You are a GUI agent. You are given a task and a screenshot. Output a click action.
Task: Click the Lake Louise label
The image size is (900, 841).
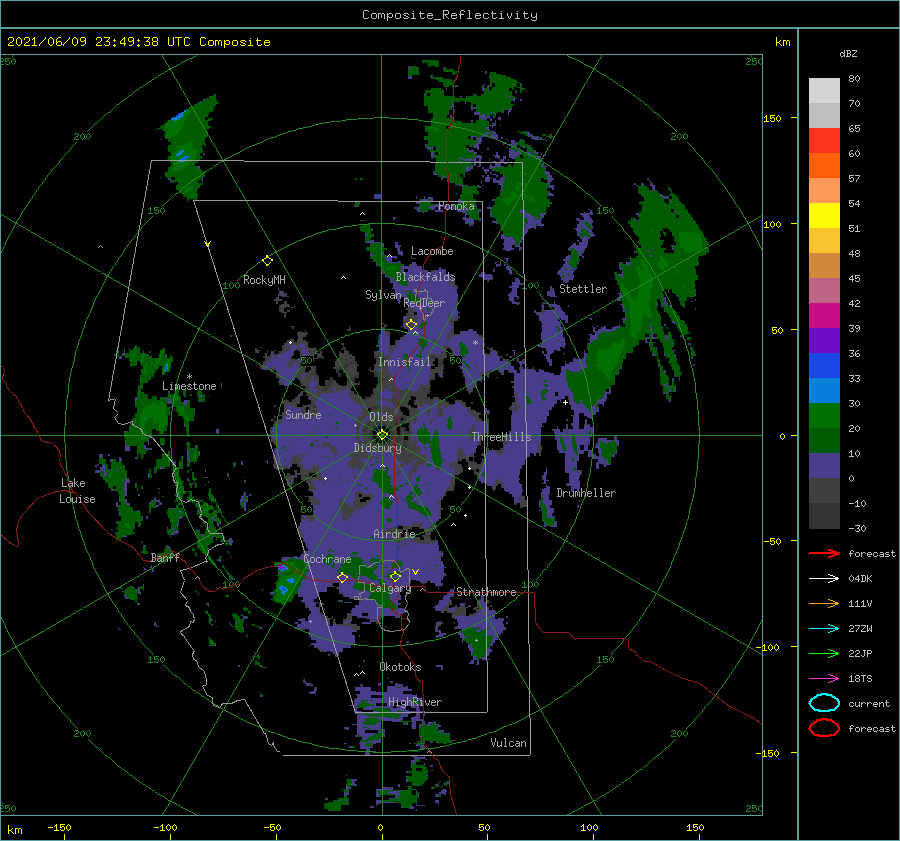pyautogui.click(x=77, y=491)
